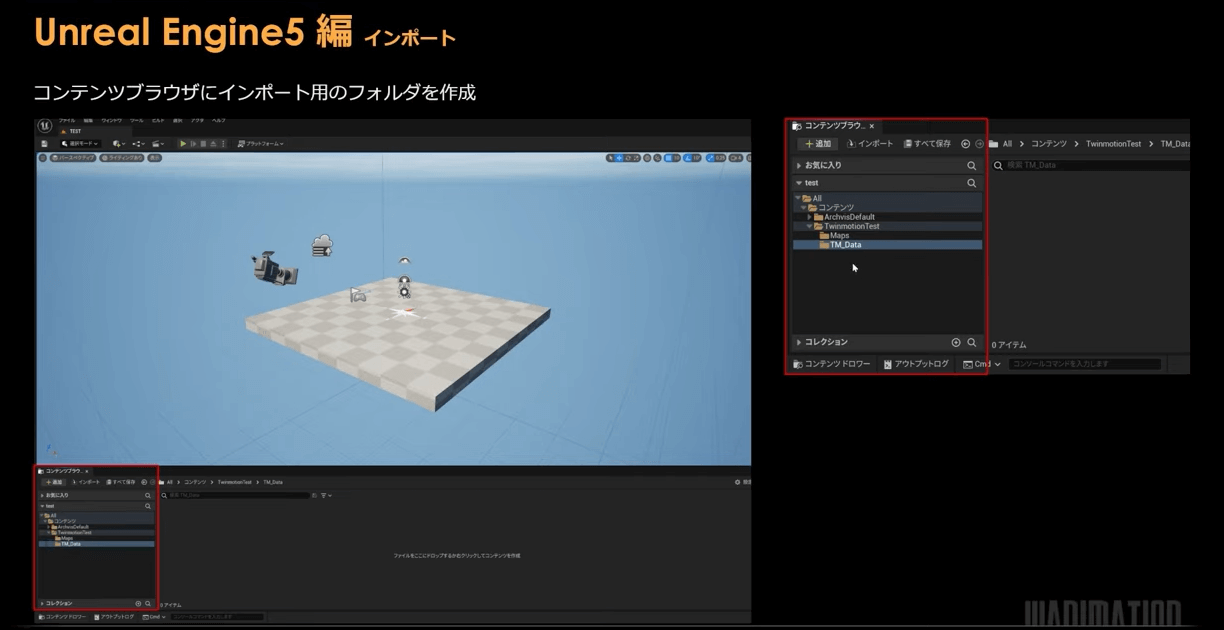Click the インポート button in enlarged Content Browser
Image resolution: width=1224 pixels, height=630 pixels.
pos(870,144)
